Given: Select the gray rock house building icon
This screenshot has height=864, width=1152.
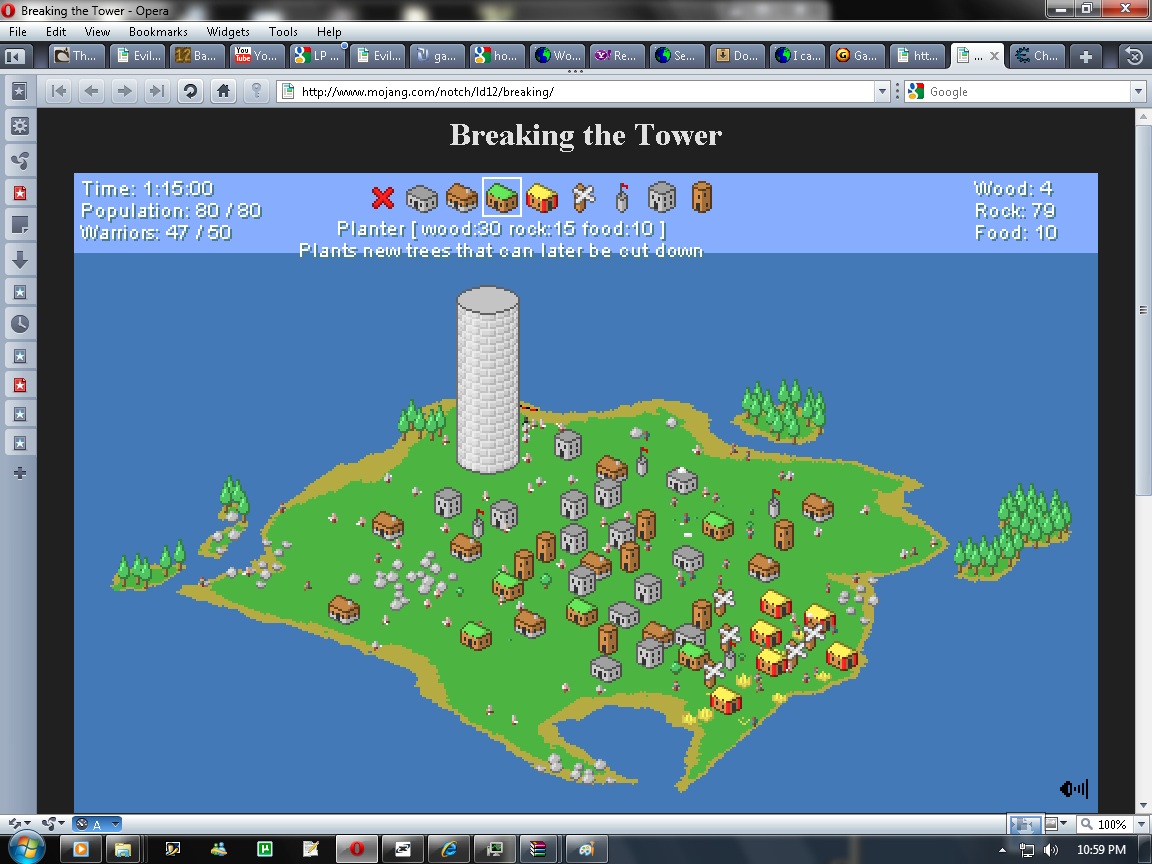Looking at the screenshot, I should (422, 198).
